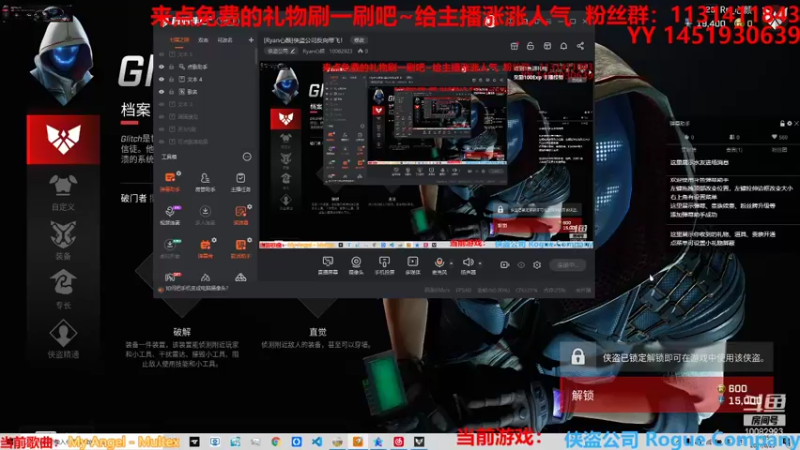The width and height of the screenshot is (800, 450).
Task: Switch to the third scene tab
Action: pyautogui.click(x=225, y=40)
